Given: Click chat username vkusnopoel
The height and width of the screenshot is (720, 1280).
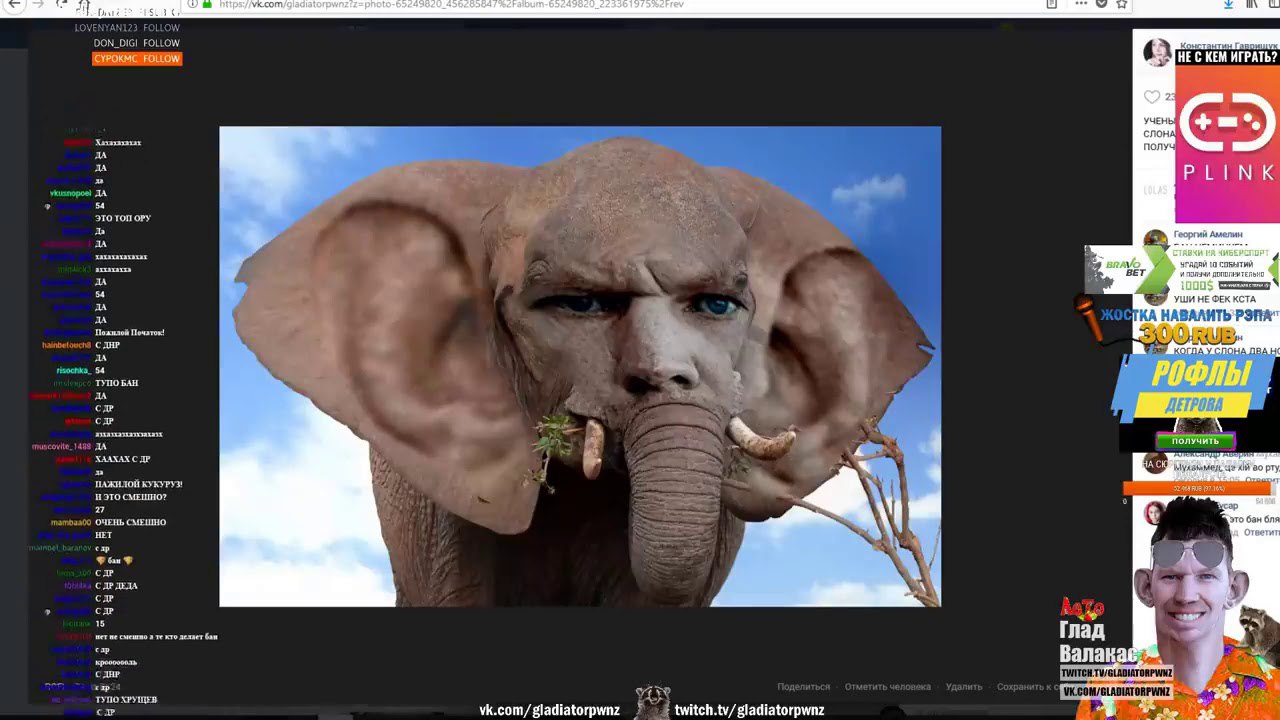Looking at the screenshot, I should click(x=70, y=193).
